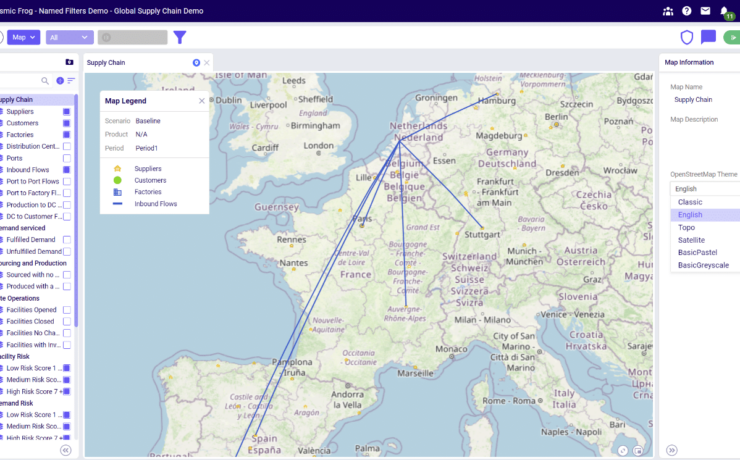Screen dimensions: 740x460
Task: Choose the Topo theme option
Action: pos(686,227)
